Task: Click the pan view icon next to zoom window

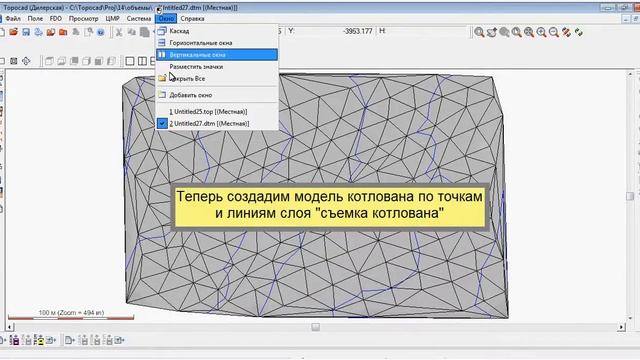Action: 492,32
